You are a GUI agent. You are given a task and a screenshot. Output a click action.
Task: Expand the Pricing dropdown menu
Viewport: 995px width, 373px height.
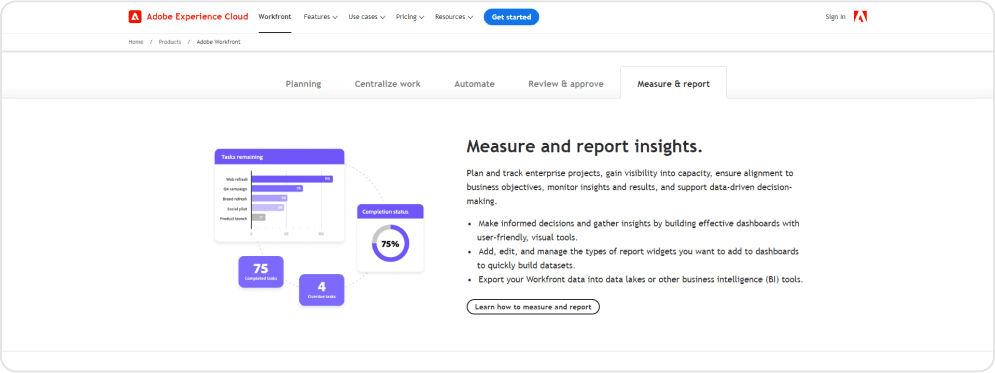point(410,17)
